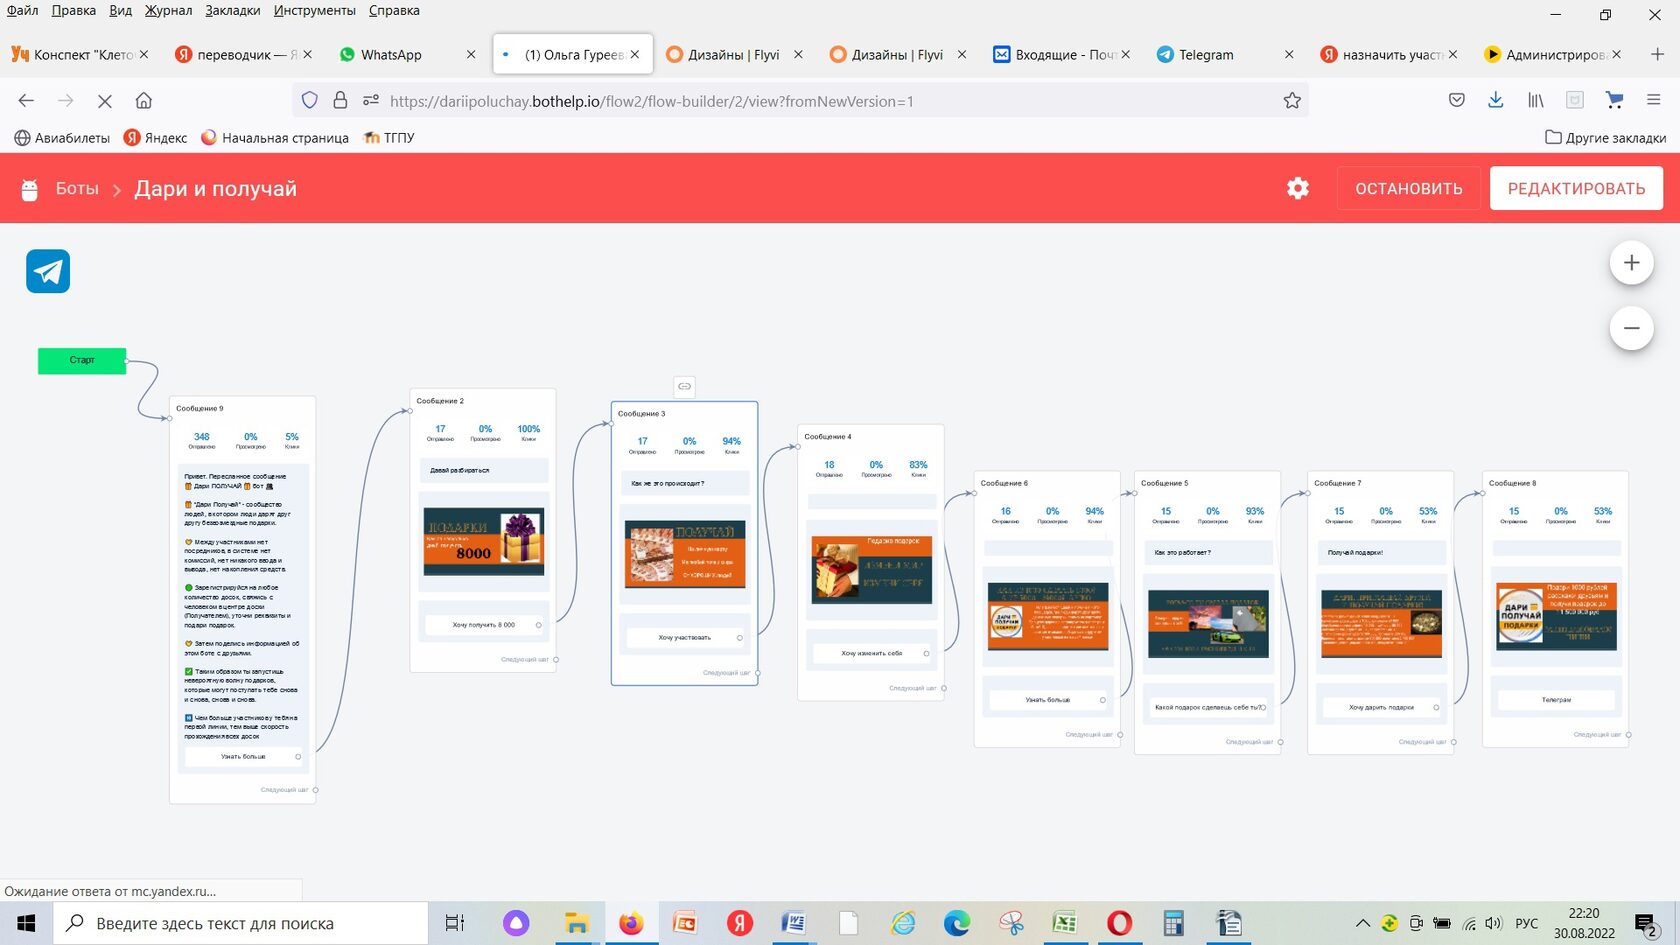Click the Telegram channel icon on canvas

point(48,271)
